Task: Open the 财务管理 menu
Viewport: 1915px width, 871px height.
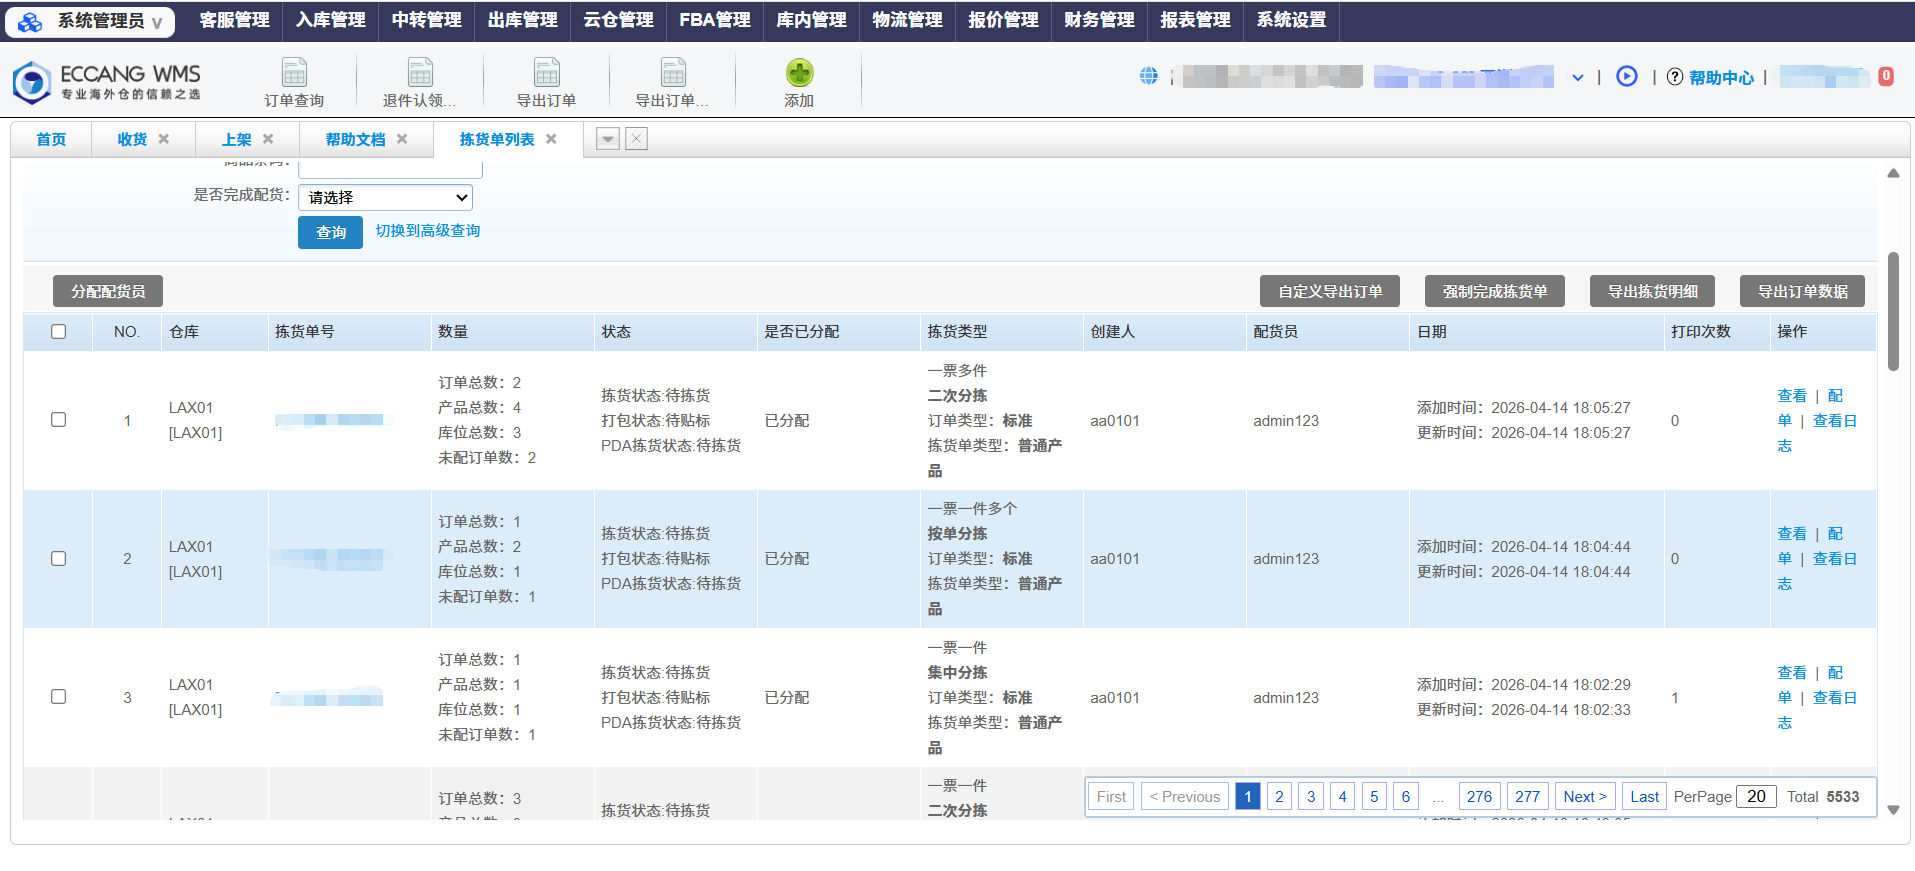Action: pyautogui.click(x=1099, y=20)
